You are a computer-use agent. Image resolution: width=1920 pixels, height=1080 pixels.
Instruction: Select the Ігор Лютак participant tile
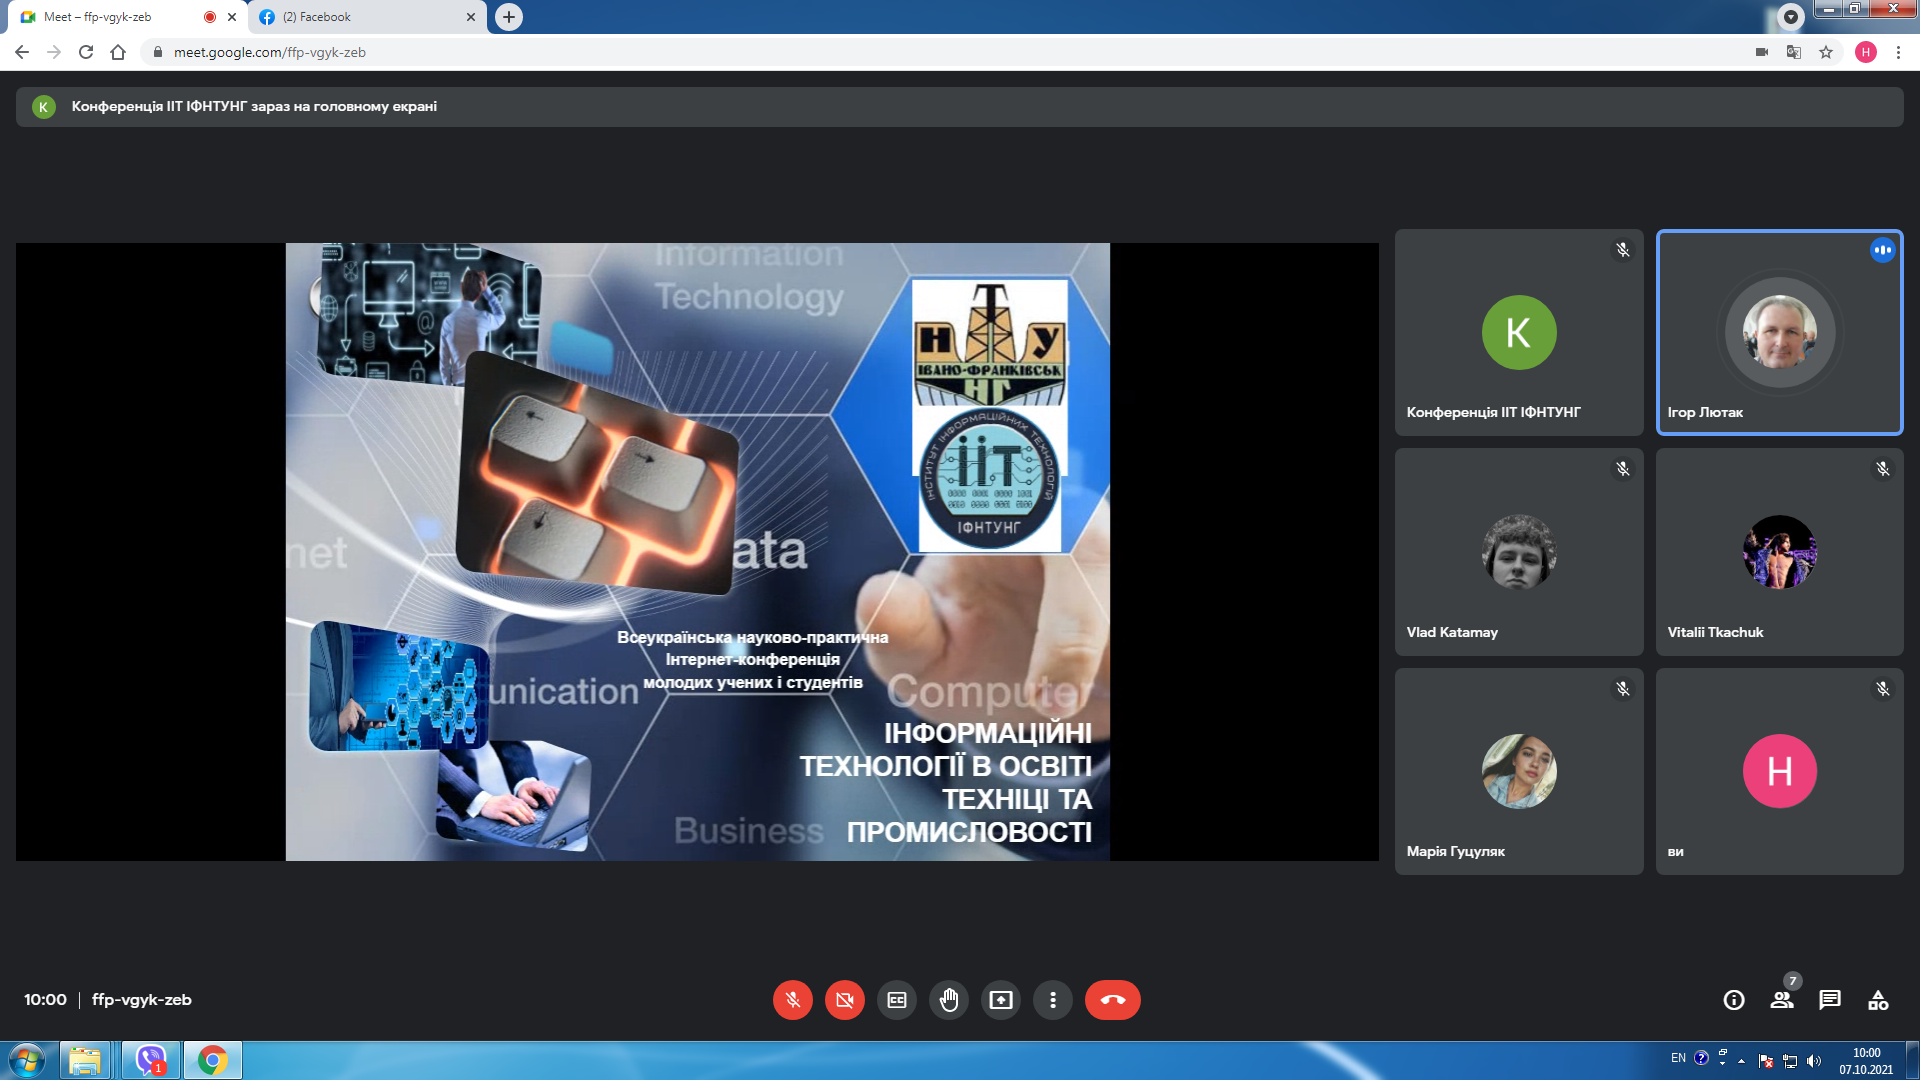(1780, 333)
